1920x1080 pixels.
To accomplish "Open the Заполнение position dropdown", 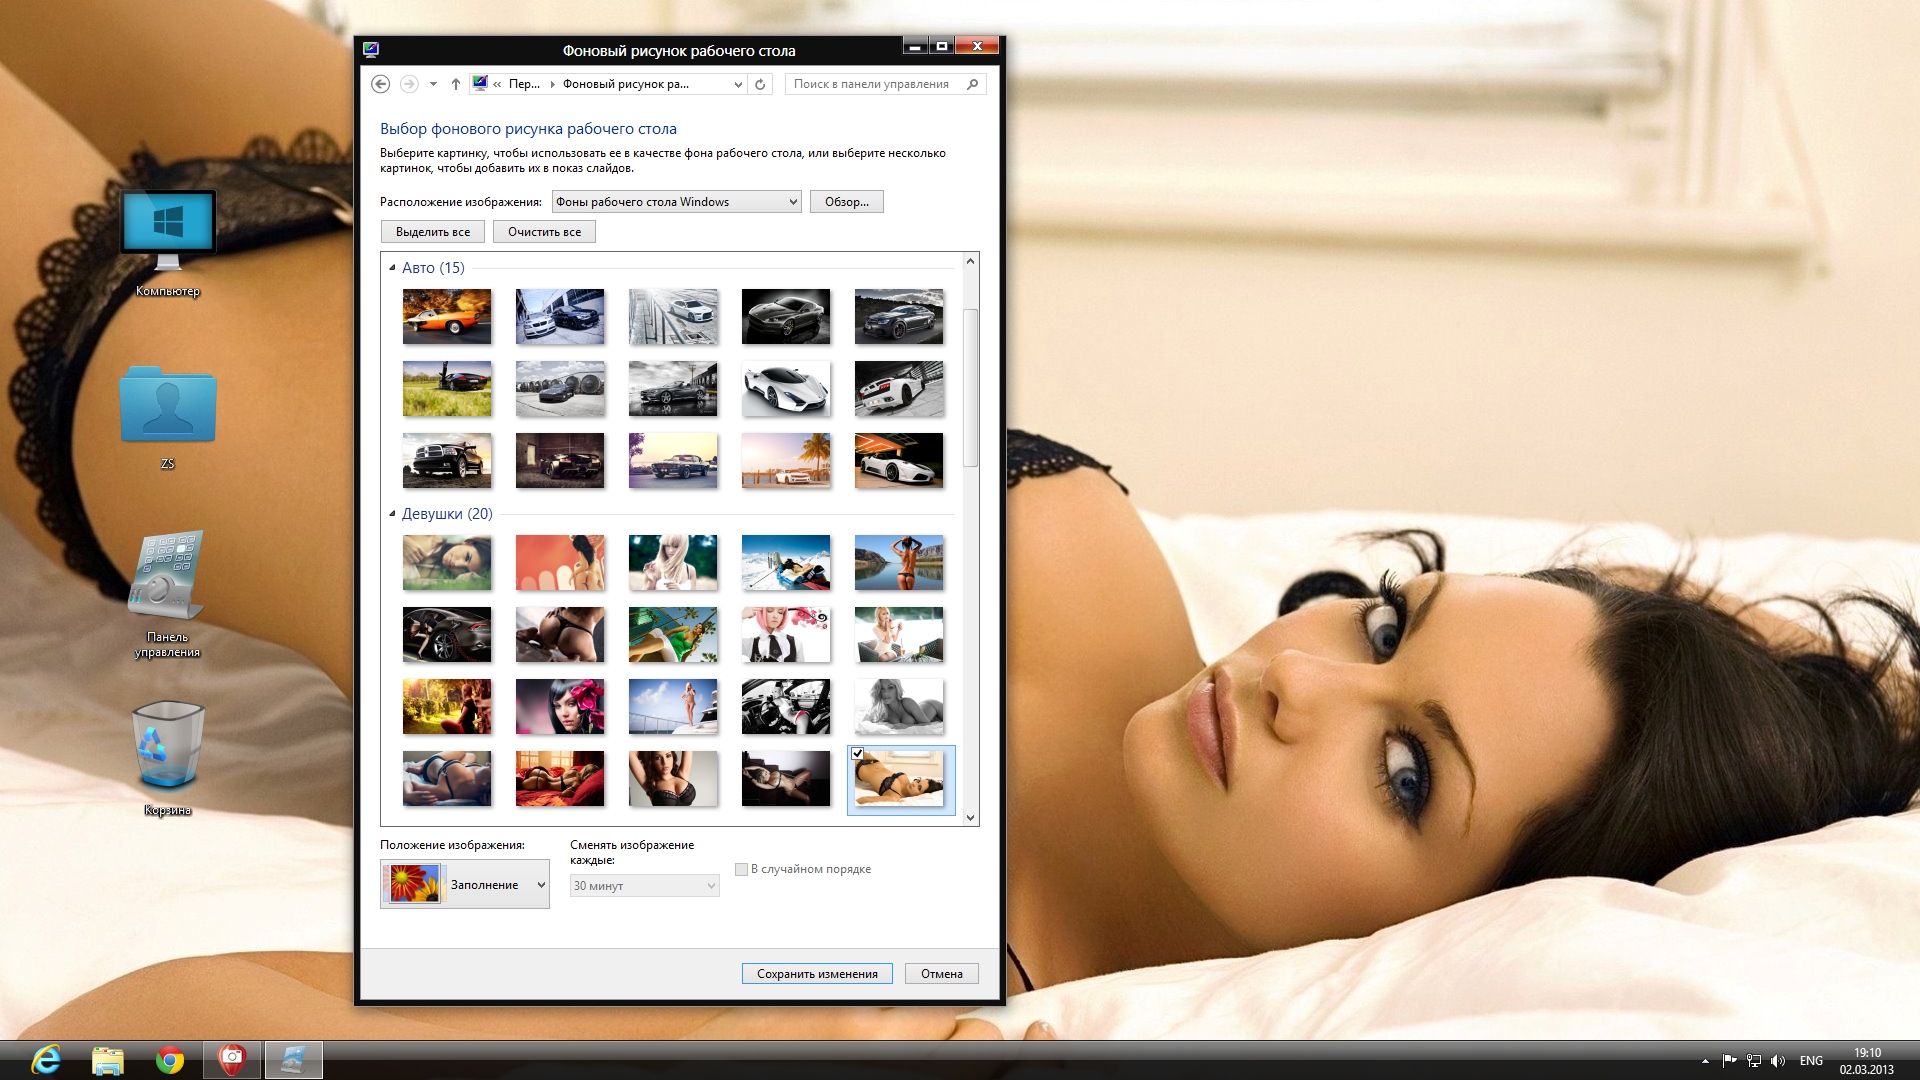I will (x=465, y=885).
